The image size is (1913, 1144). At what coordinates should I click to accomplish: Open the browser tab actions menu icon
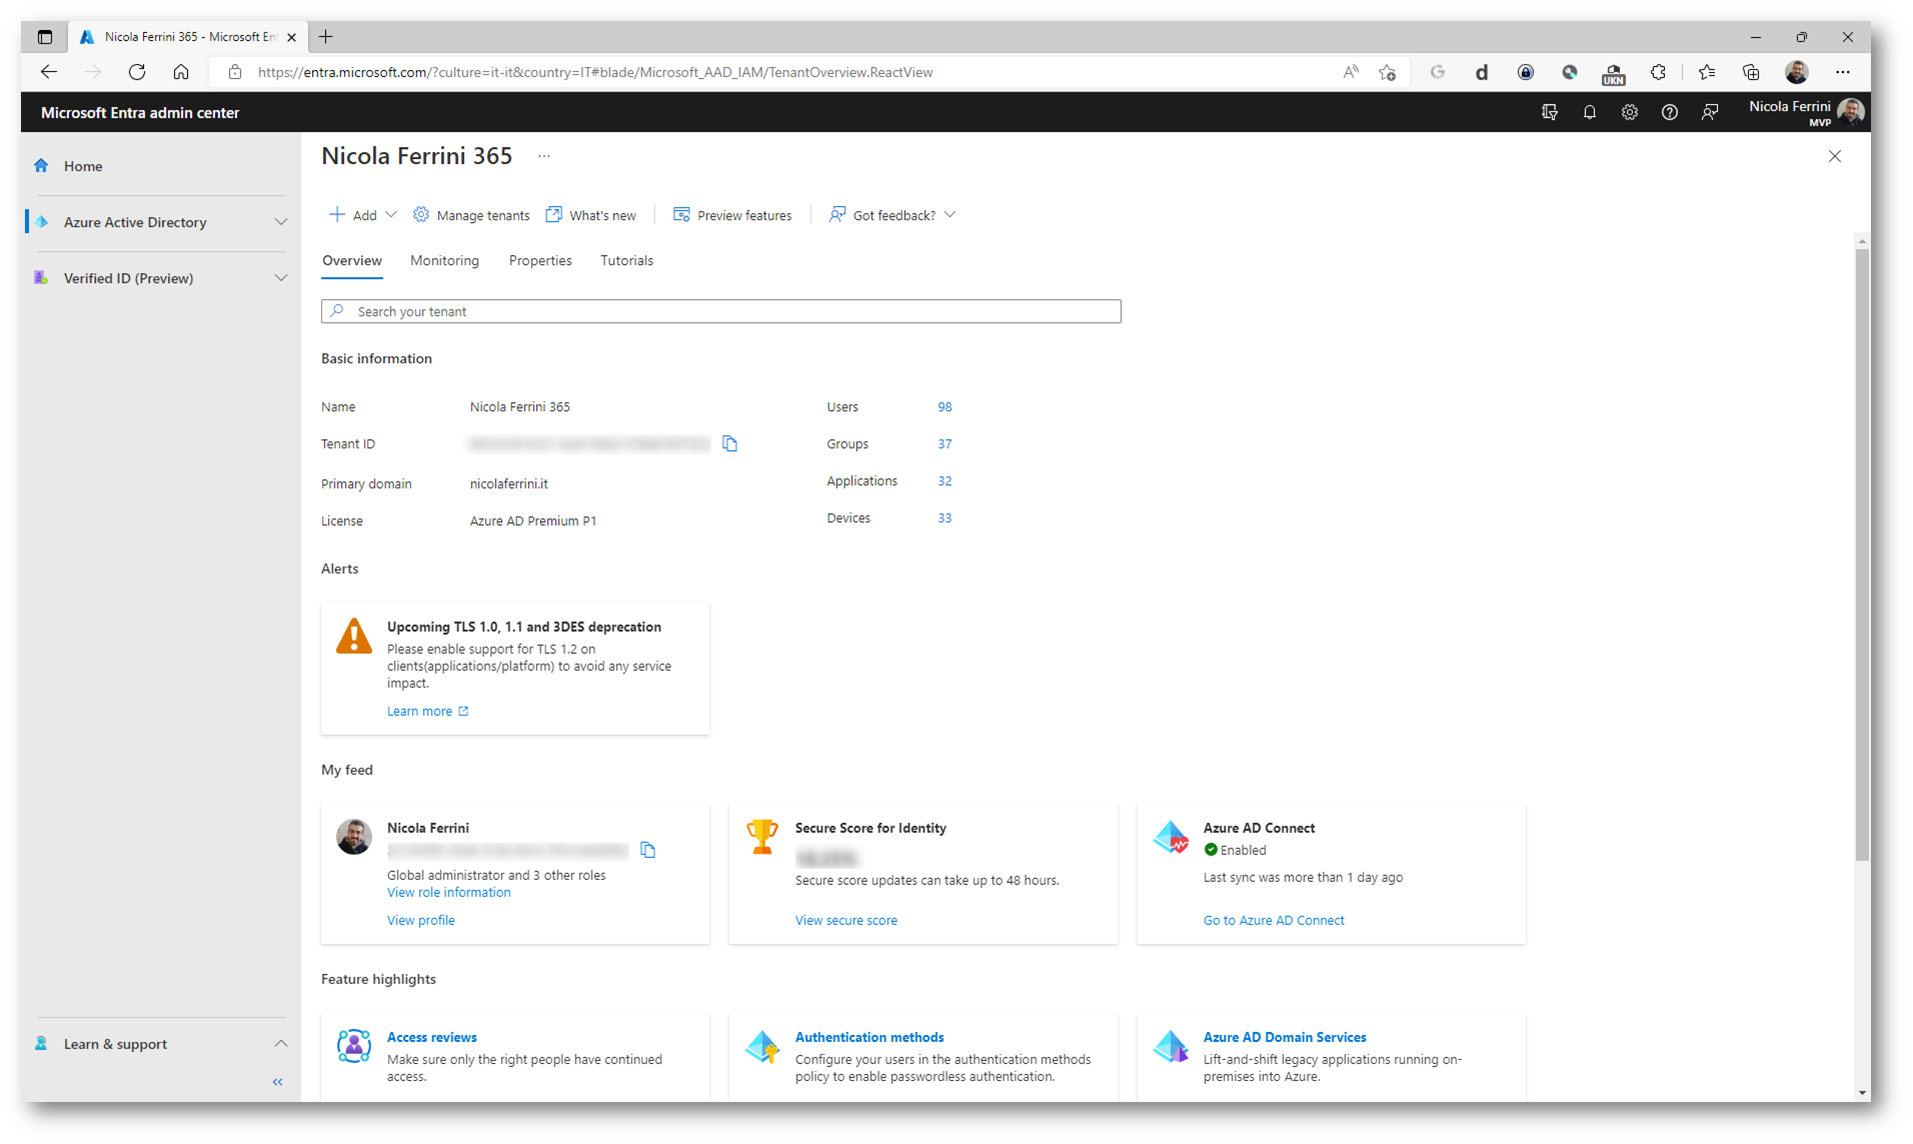[45, 37]
